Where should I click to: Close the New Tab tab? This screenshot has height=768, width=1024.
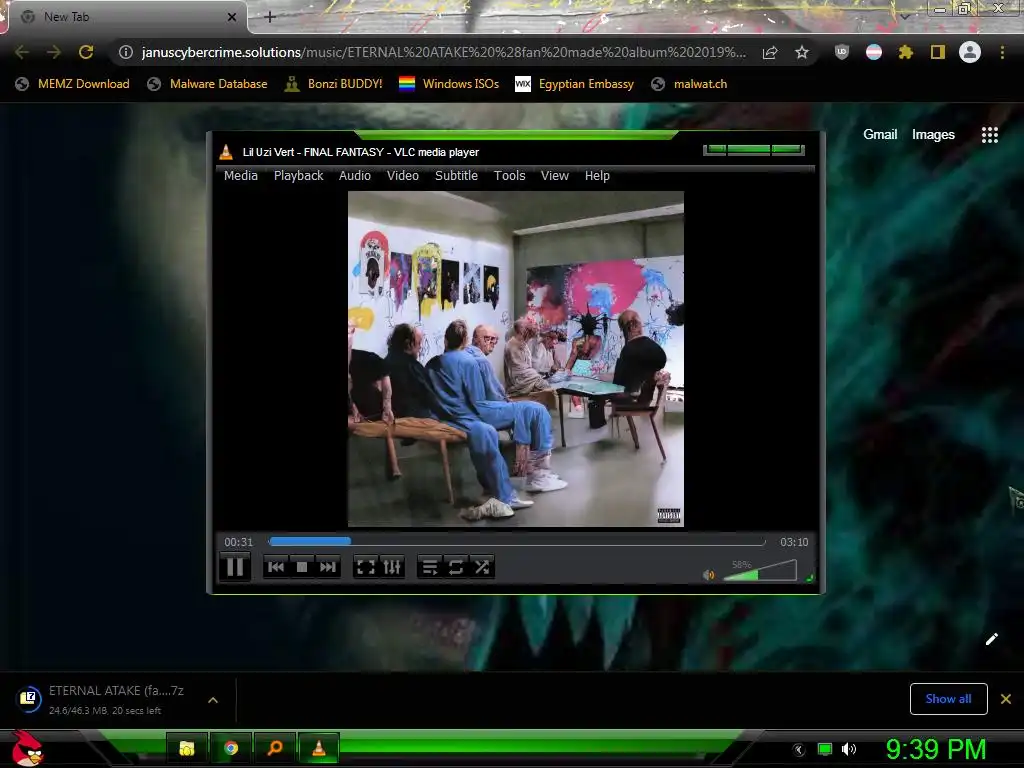pos(232,17)
